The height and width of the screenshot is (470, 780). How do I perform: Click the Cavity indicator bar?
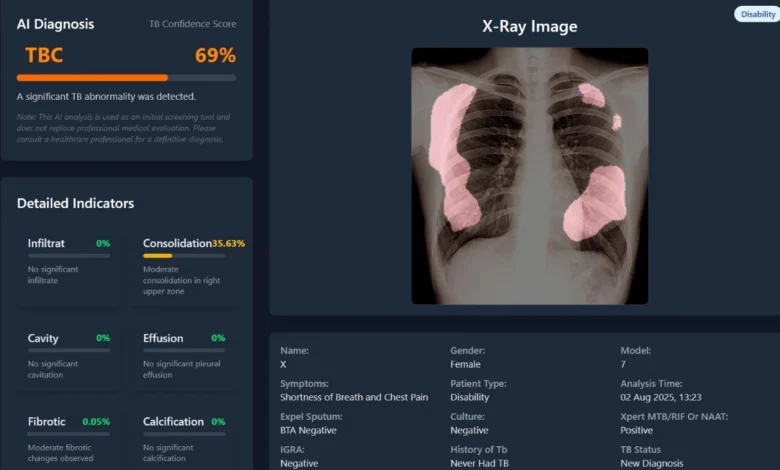click(69, 350)
